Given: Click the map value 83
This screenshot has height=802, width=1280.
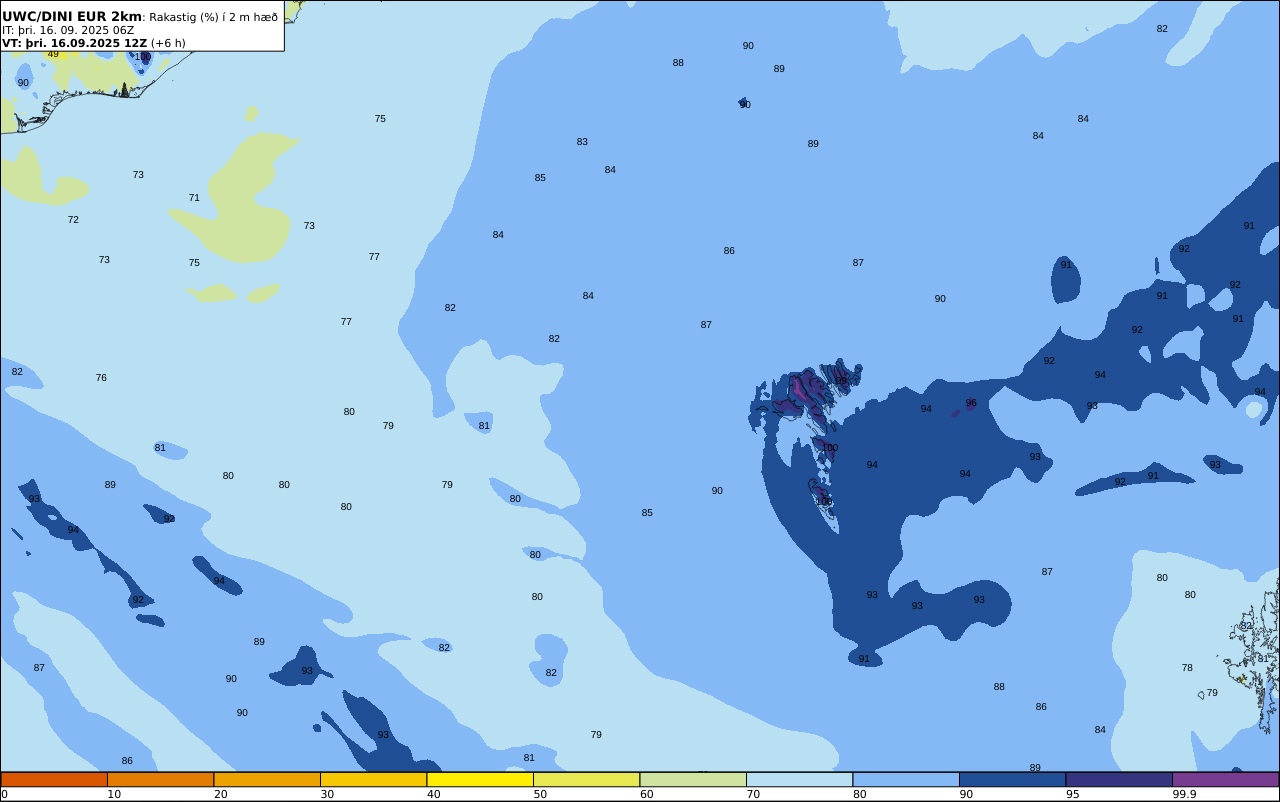Looking at the screenshot, I should point(582,142).
